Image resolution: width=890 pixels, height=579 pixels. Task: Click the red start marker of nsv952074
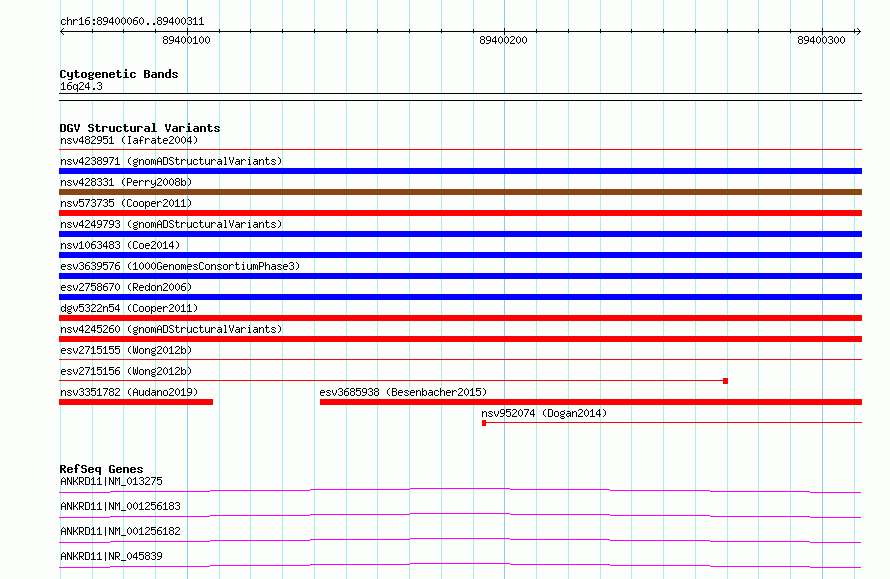[x=484, y=423]
